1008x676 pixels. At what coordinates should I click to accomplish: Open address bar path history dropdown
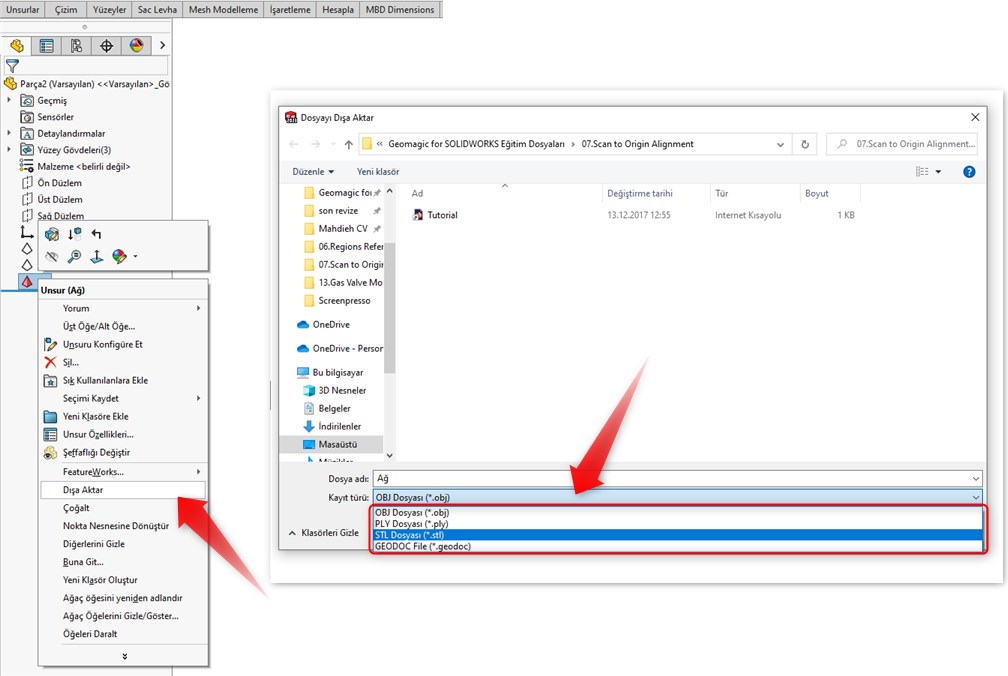[x=780, y=145]
